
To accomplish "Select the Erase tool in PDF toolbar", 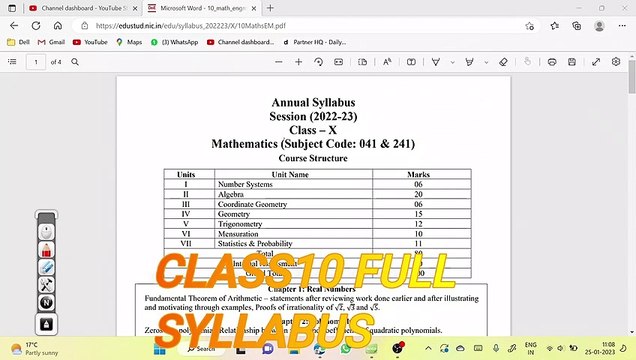I will point(503,62).
